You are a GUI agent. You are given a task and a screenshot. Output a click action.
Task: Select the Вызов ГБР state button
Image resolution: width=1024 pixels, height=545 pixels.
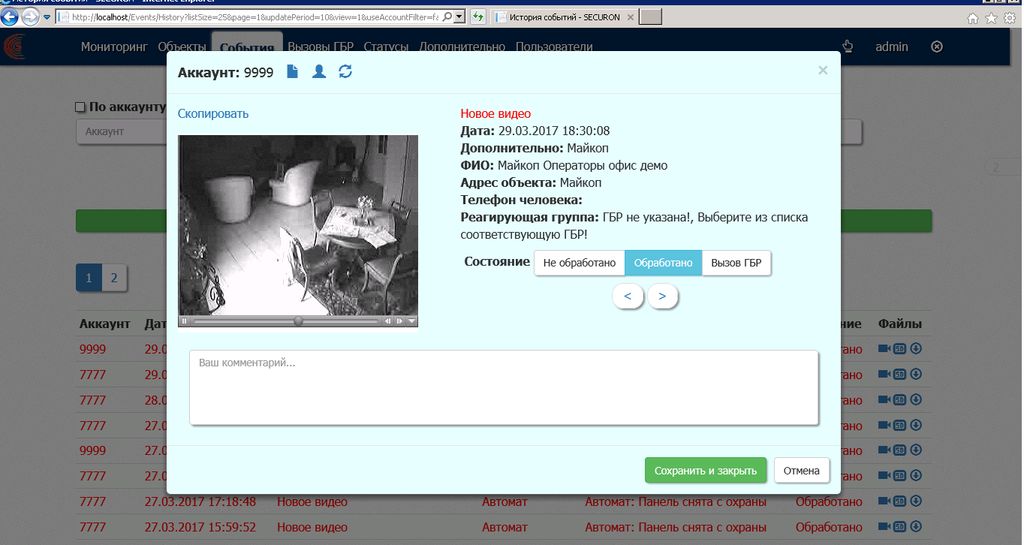(736, 262)
